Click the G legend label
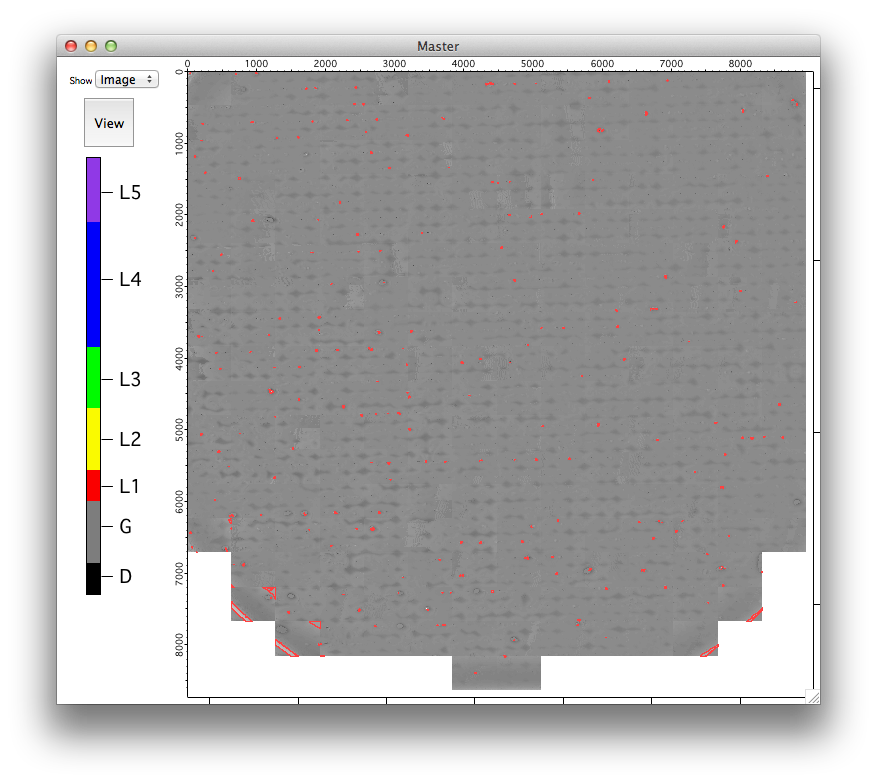877x783 pixels. click(x=125, y=526)
